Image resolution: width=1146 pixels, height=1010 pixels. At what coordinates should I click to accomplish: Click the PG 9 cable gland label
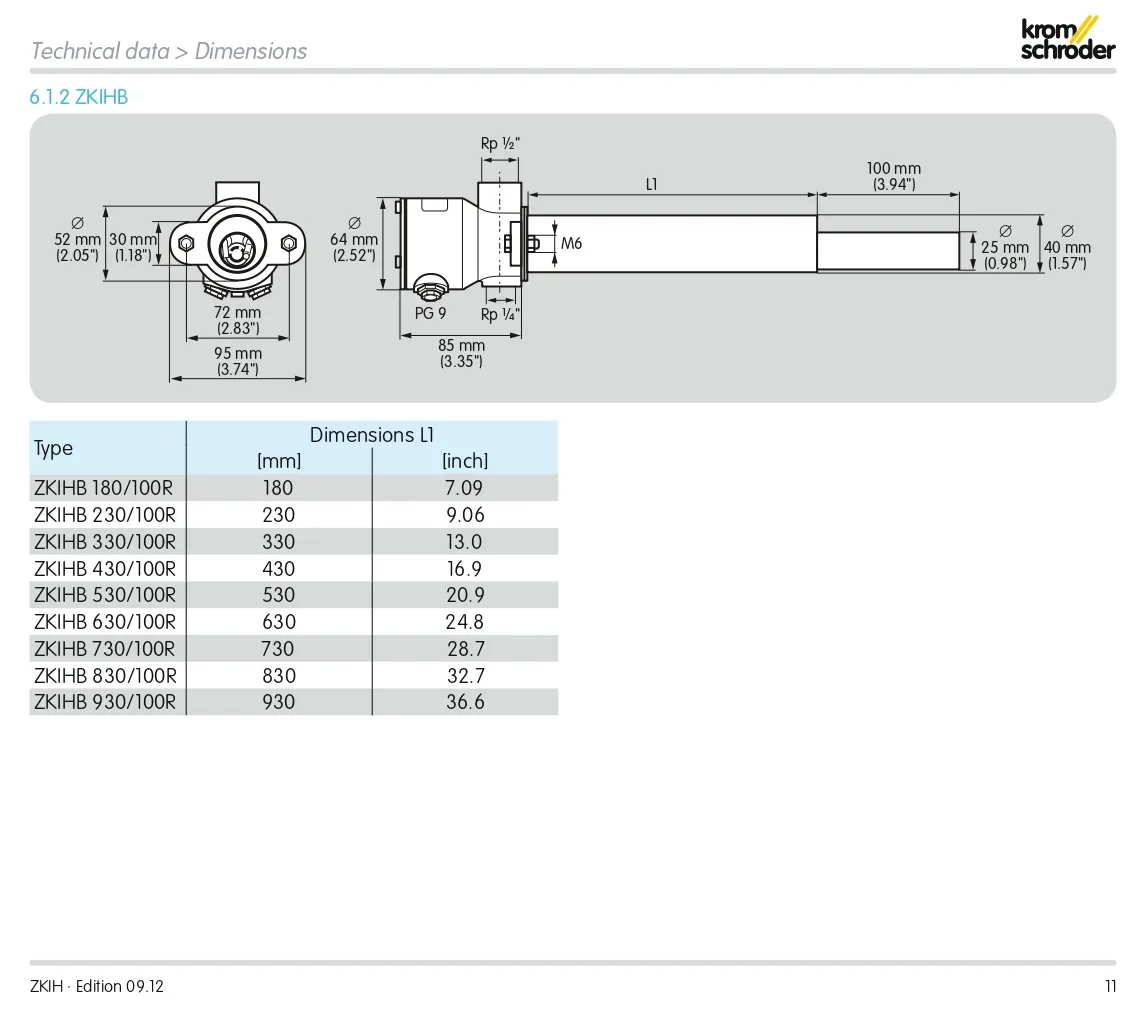click(x=430, y=313)
